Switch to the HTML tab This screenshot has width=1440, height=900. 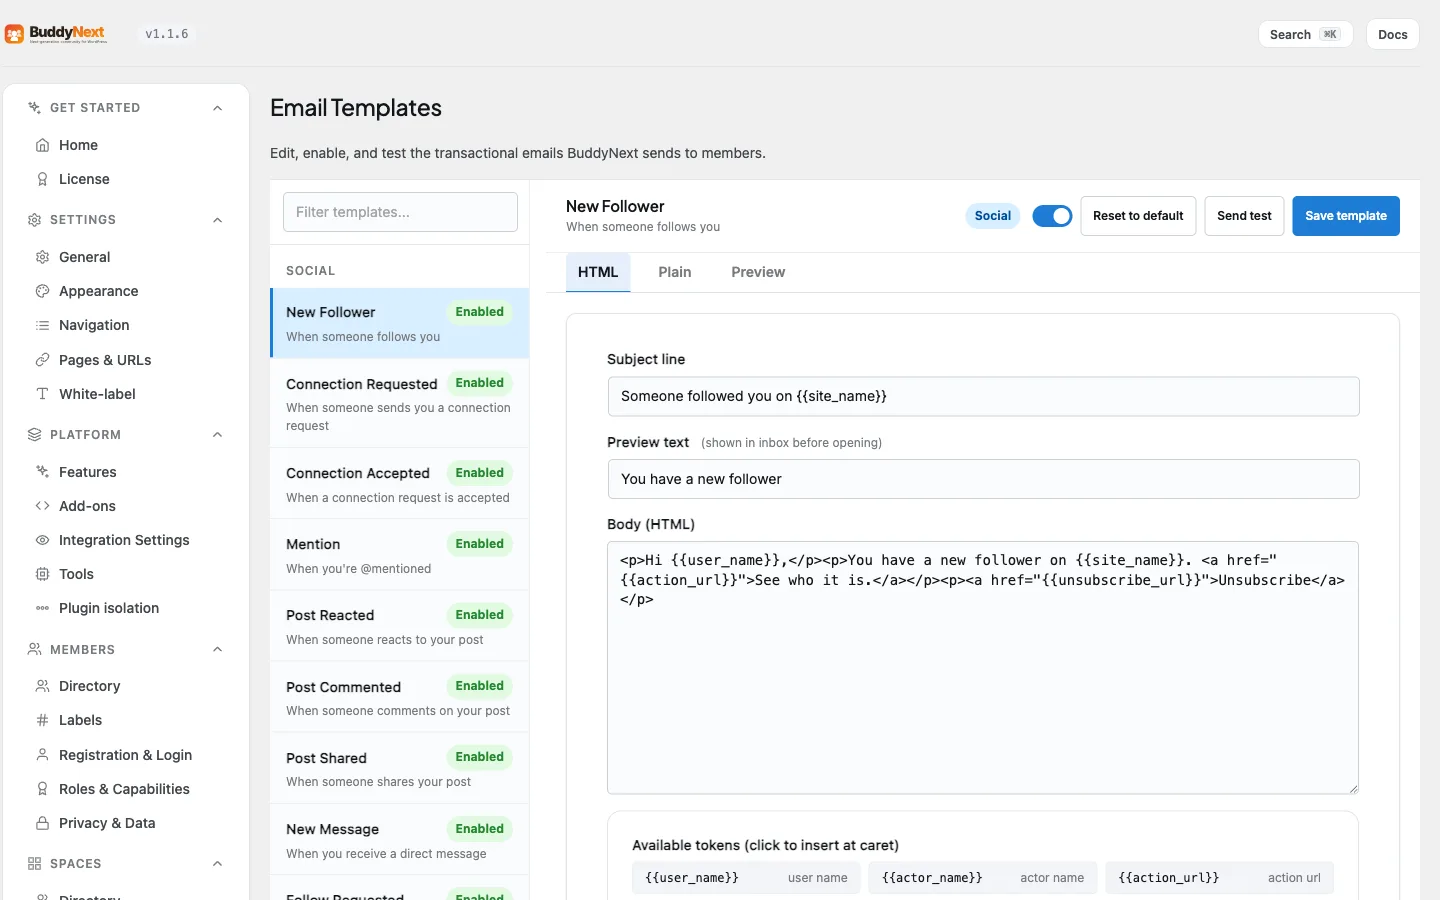(x=598, y=272)
